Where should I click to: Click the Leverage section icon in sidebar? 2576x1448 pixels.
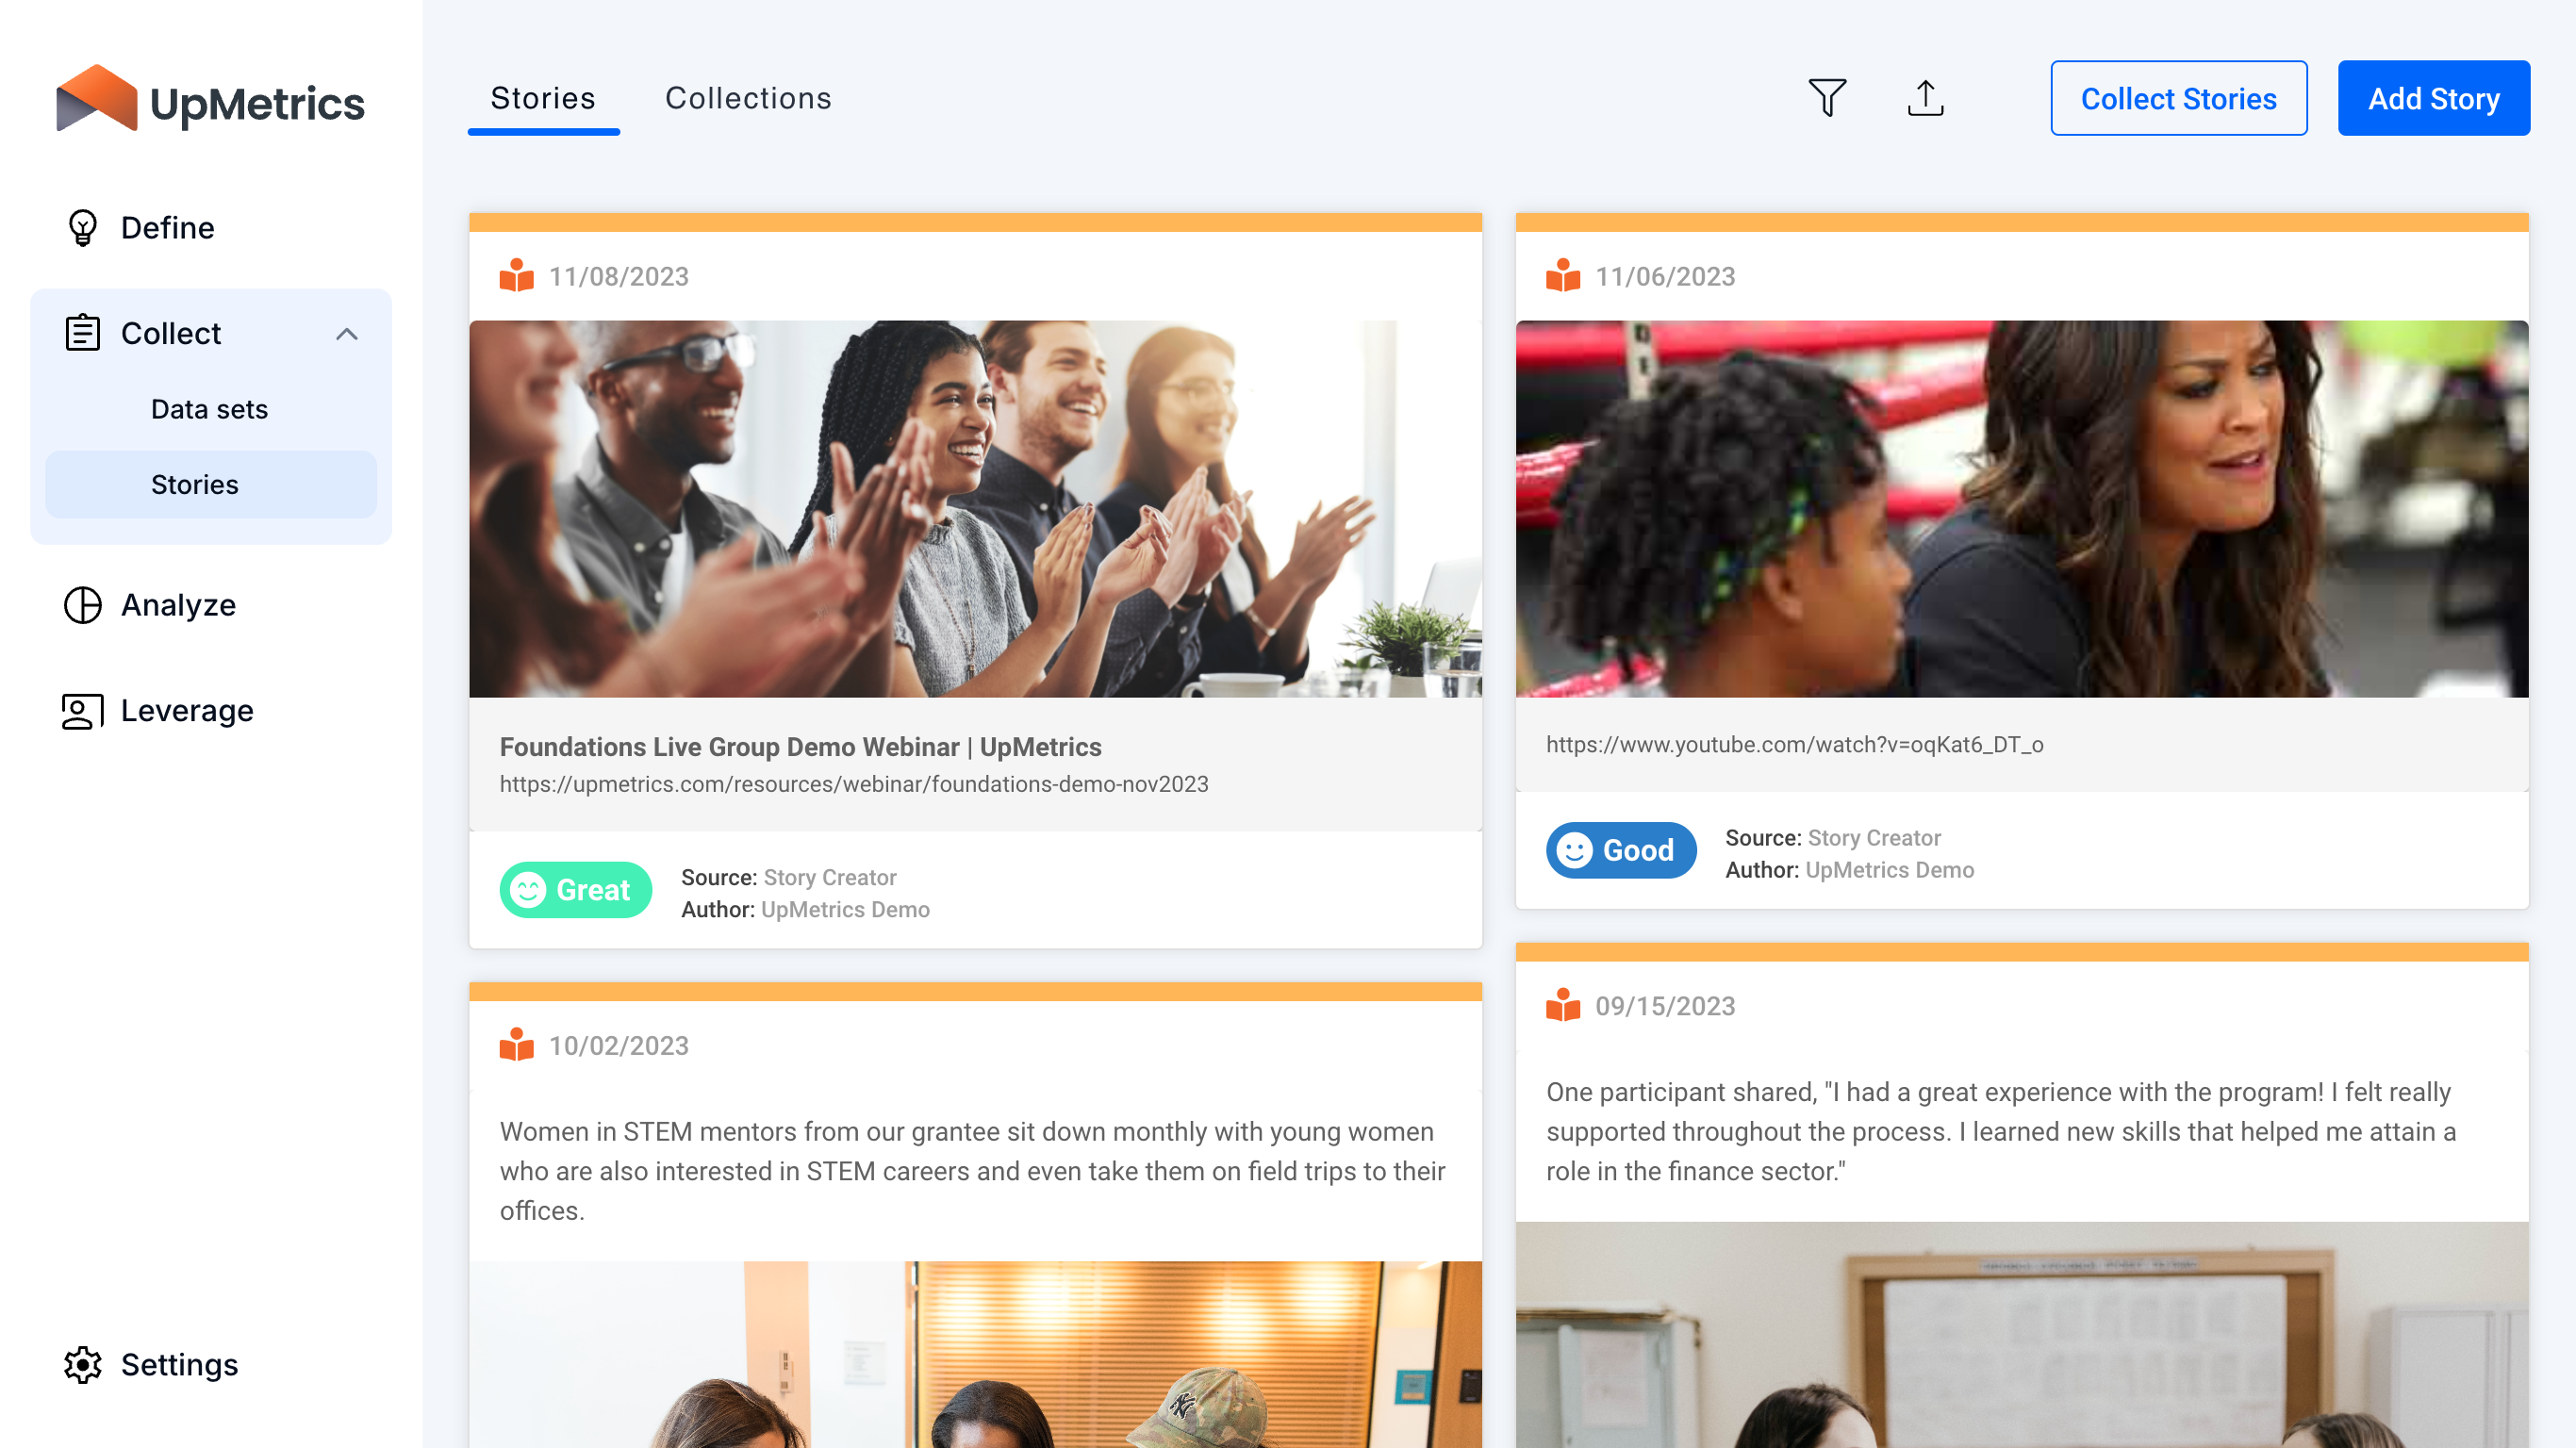click(x=81, y=711)
